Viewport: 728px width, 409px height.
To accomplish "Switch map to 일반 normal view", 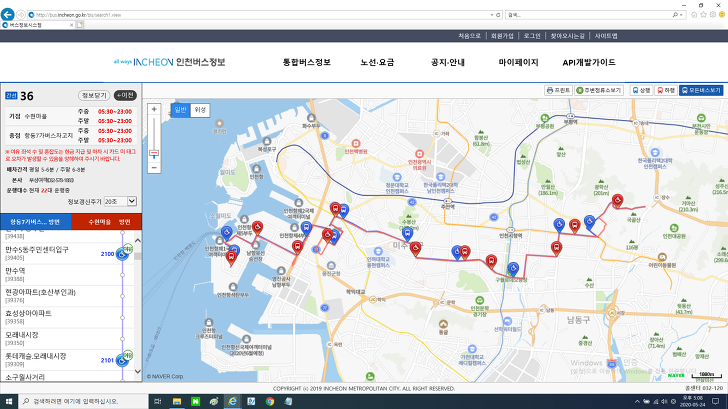I will coord(180,110).
